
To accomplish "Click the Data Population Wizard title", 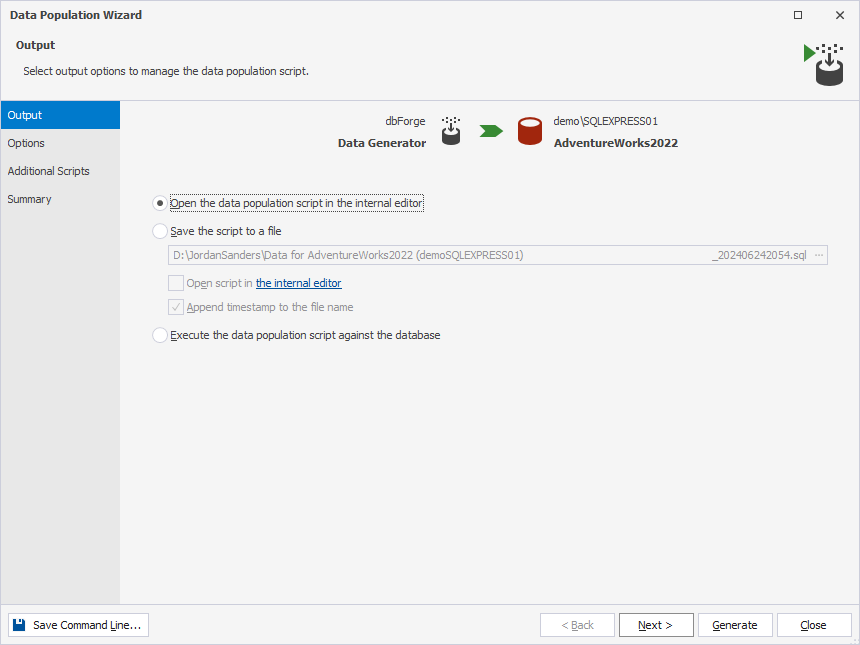I will 76,15.
